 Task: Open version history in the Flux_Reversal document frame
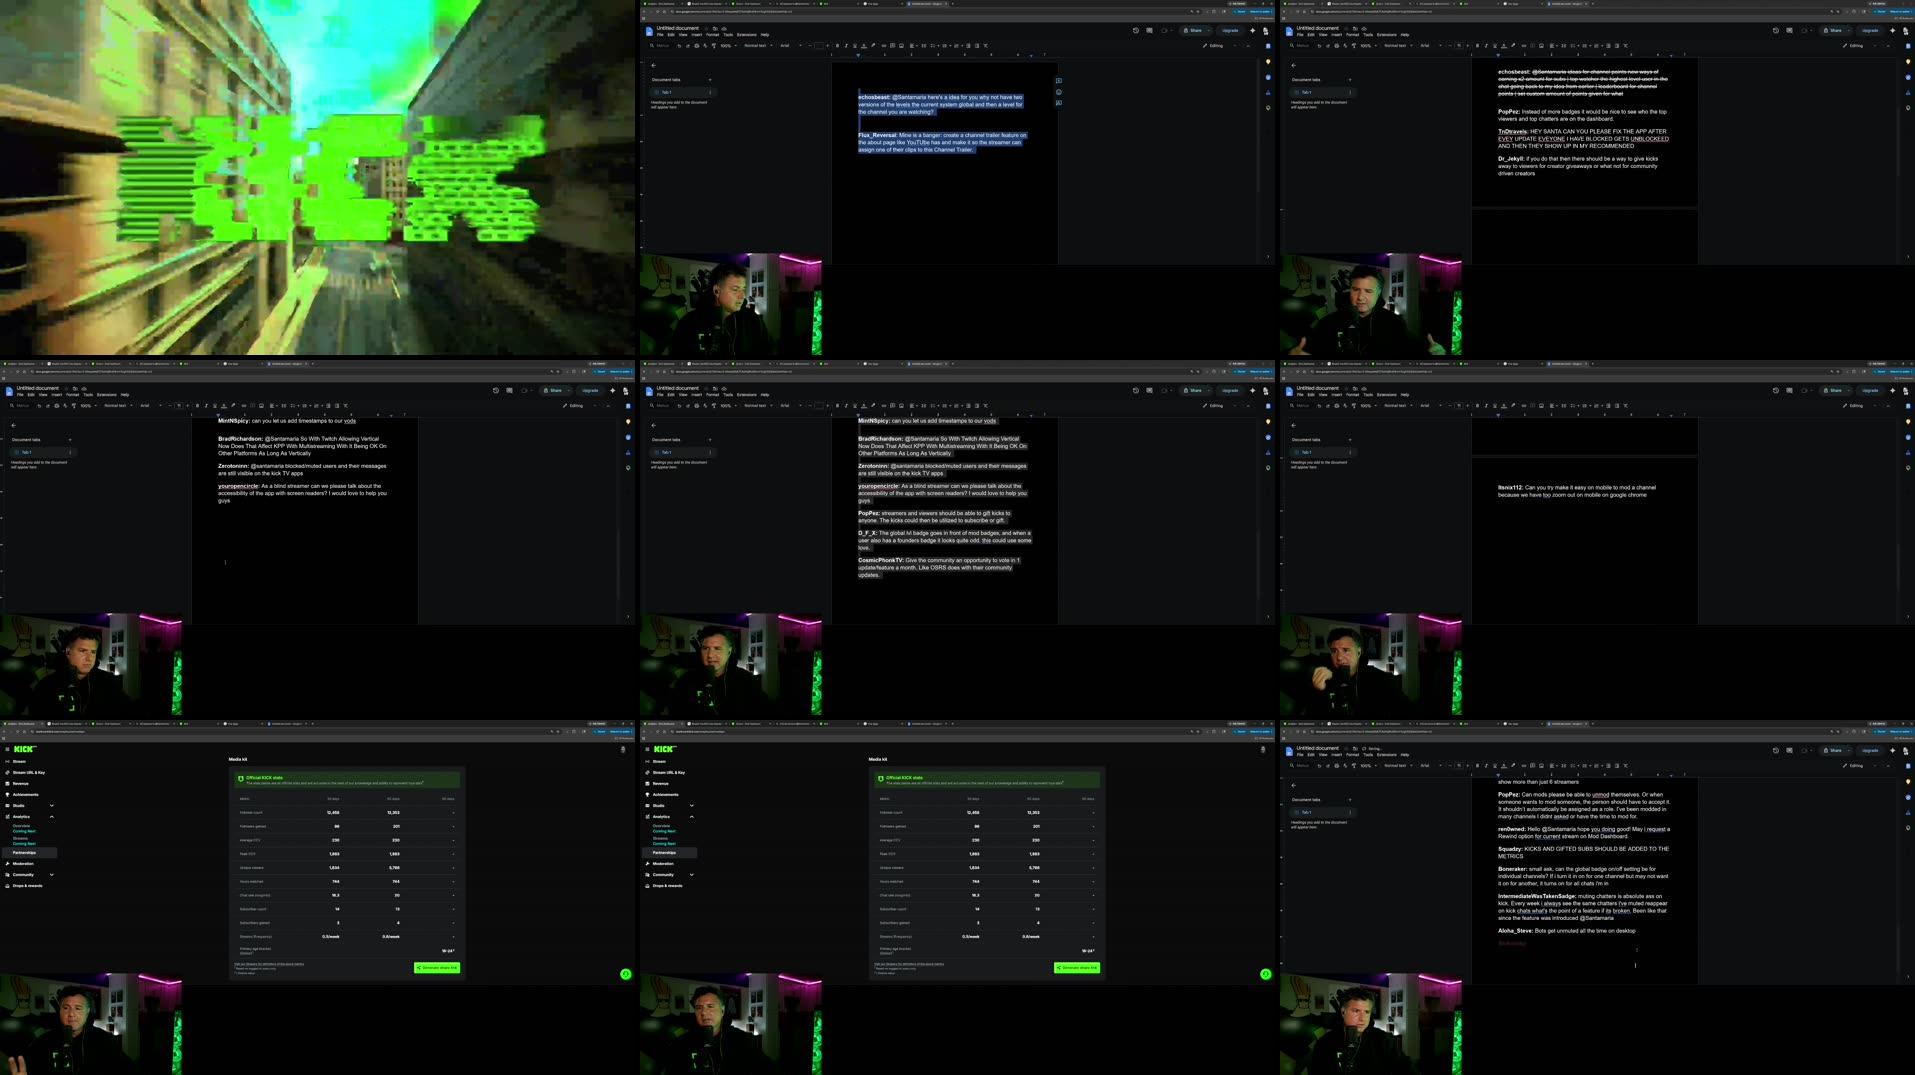coord(1136,31)
